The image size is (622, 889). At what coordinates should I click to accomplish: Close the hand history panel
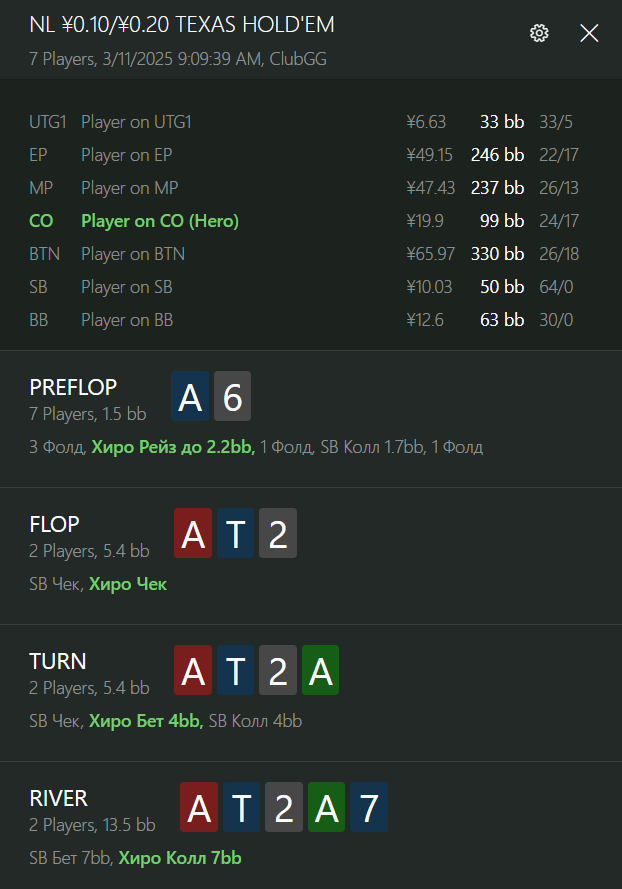pyautogui.click(x=589, y=33)
